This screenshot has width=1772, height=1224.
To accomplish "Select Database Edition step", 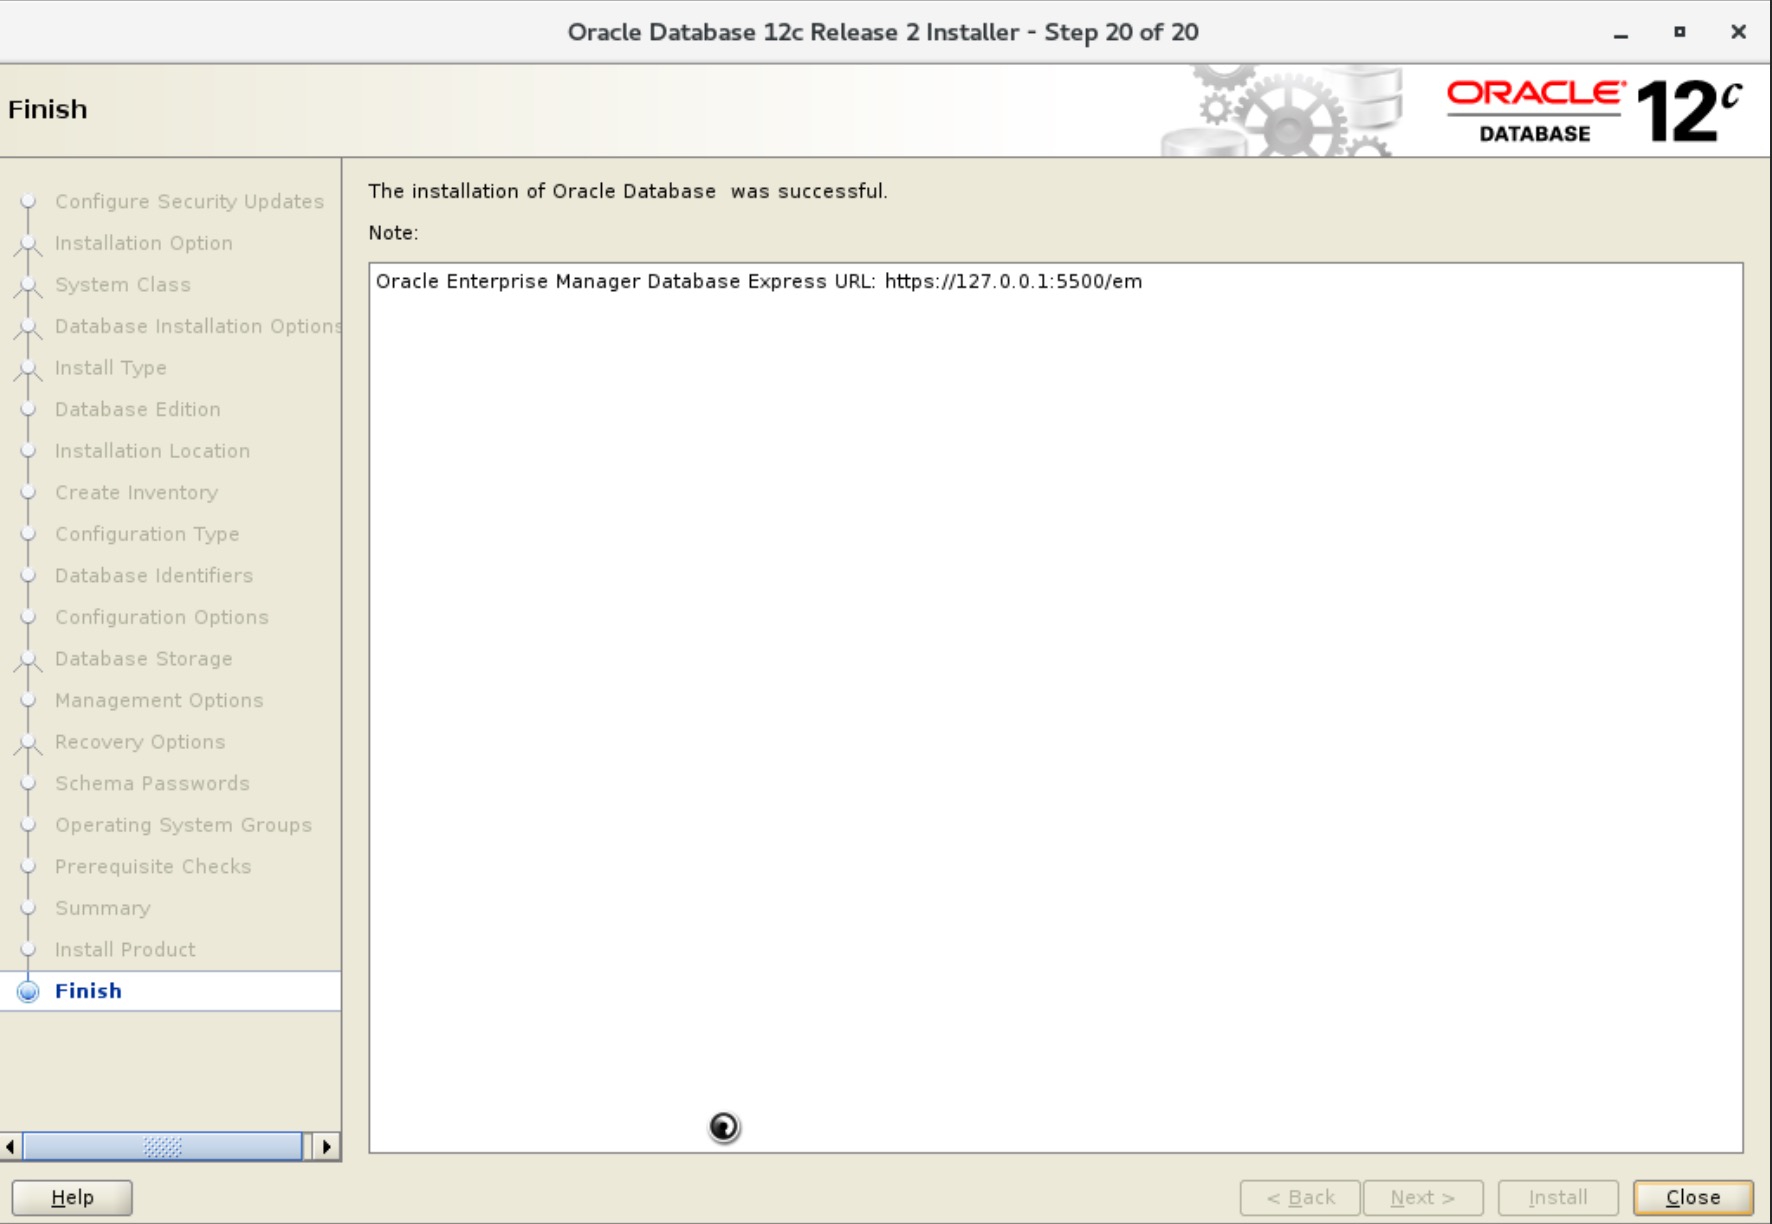I will [x=138, y=409].
